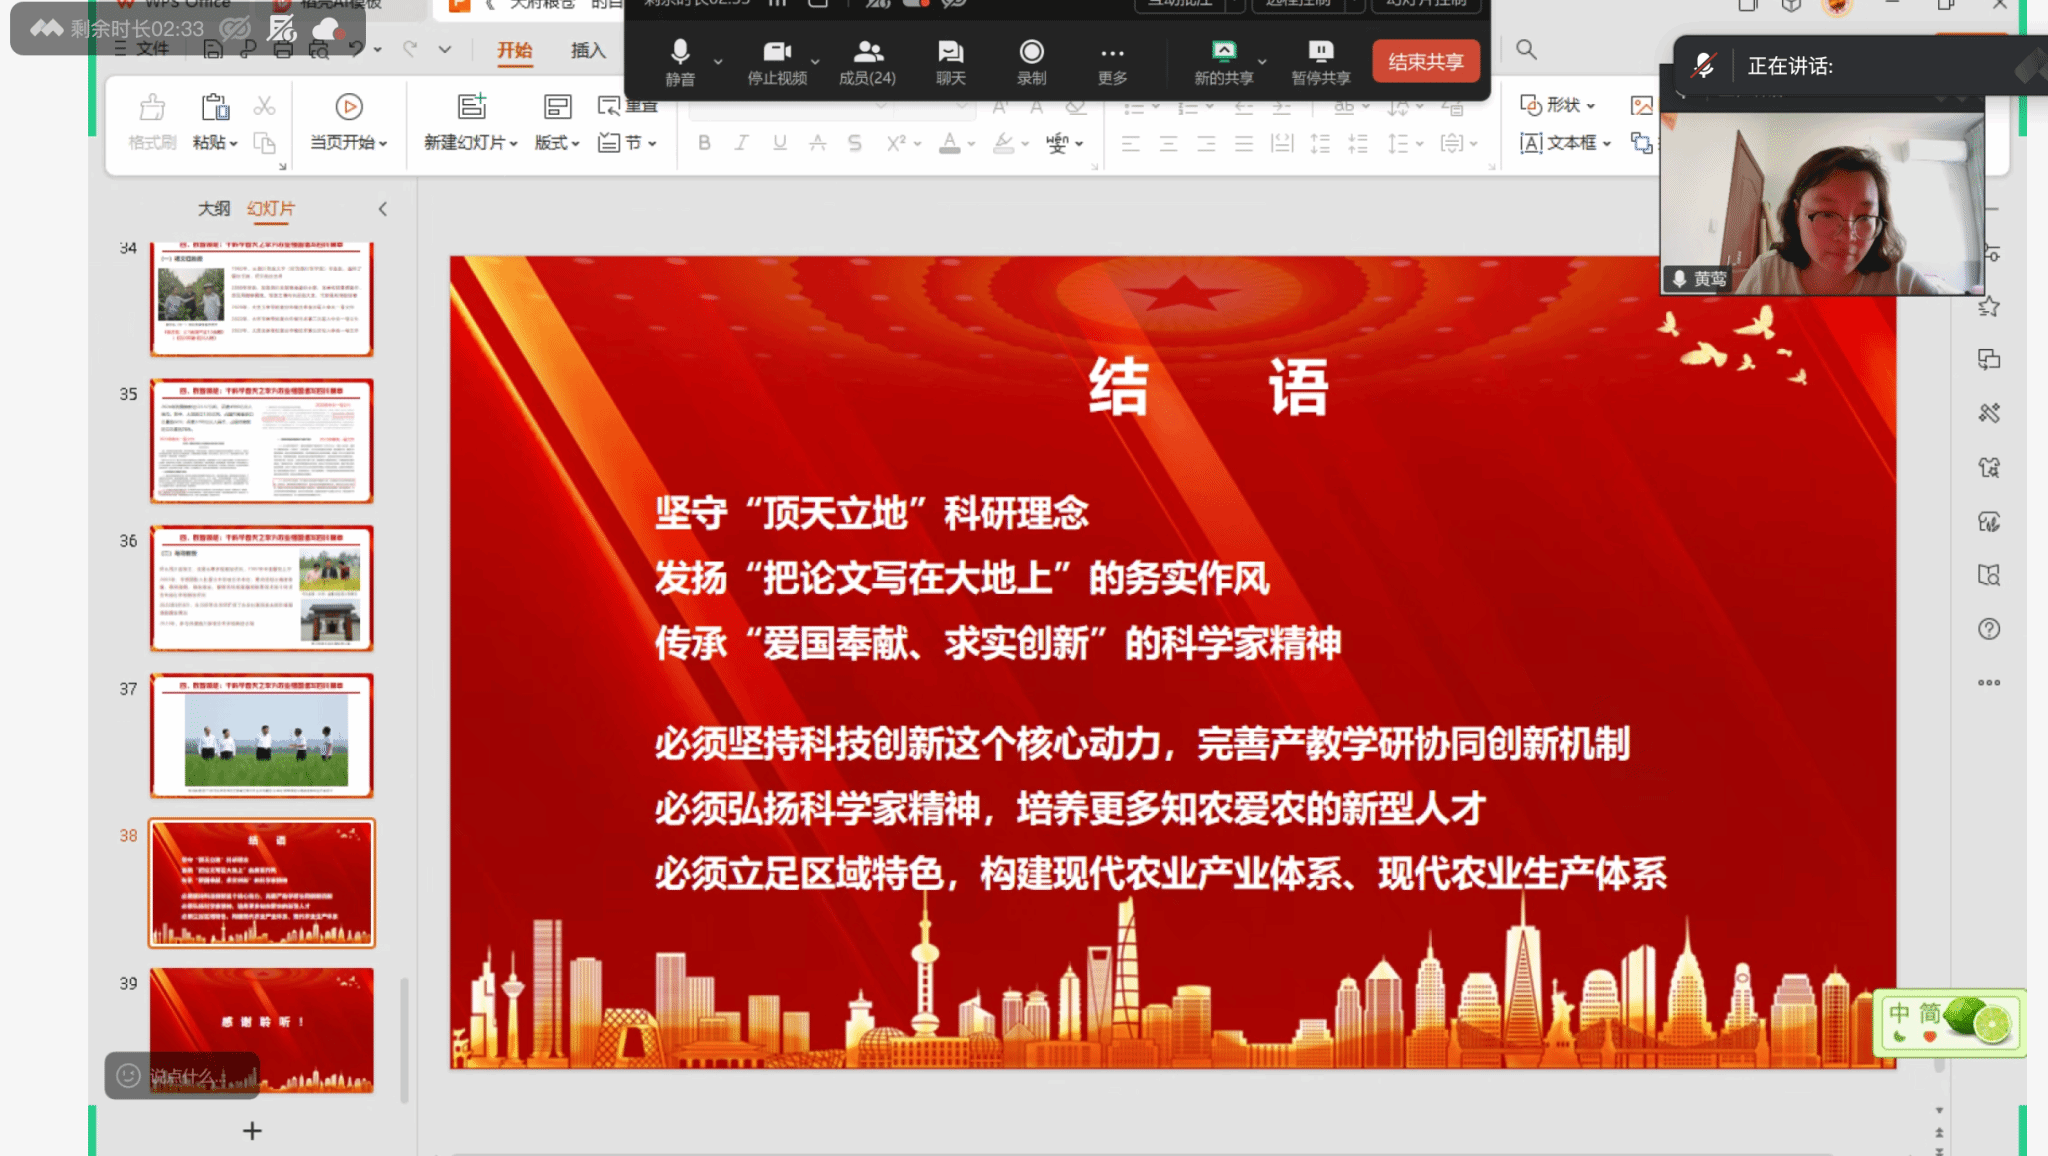
Task: Open the line spacing dropdown
Action: 1404,144
